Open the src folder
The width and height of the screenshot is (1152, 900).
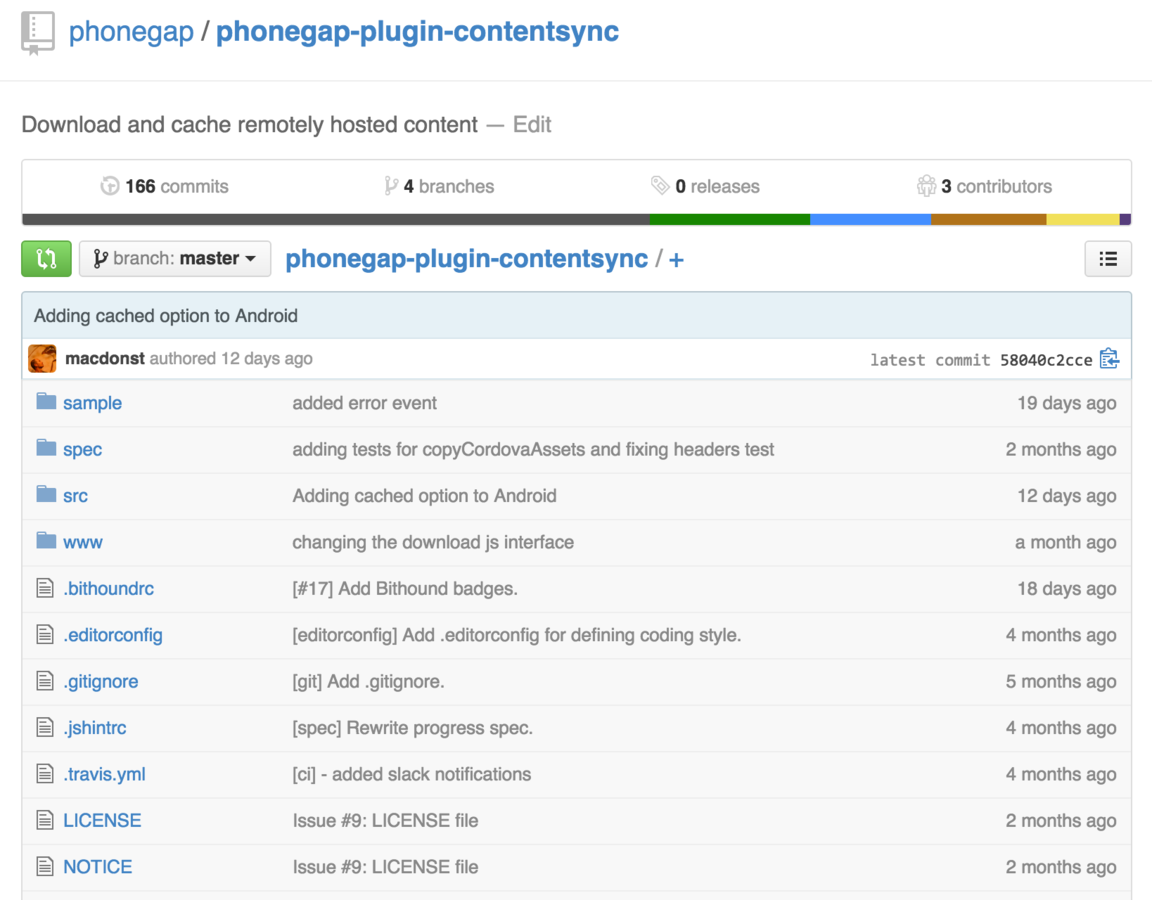75,495
